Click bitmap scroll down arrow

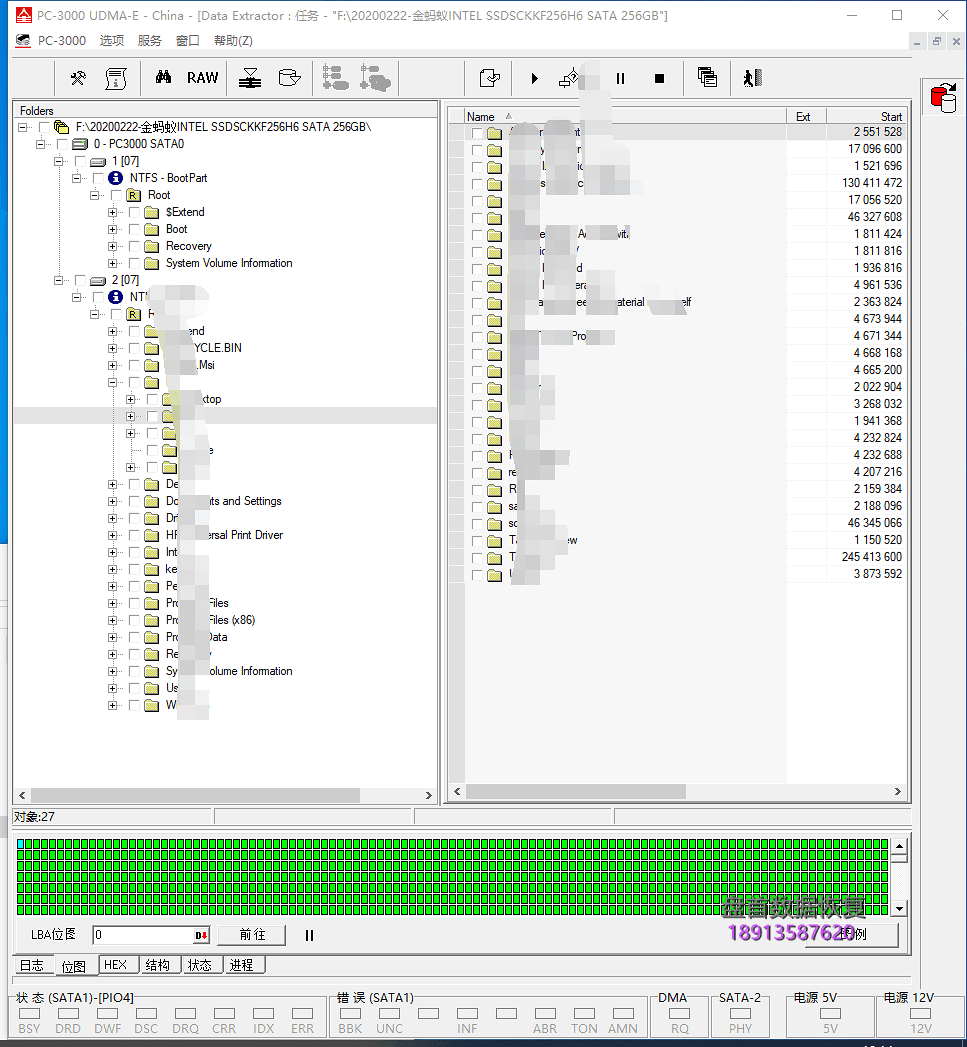(x=900, y=909)
